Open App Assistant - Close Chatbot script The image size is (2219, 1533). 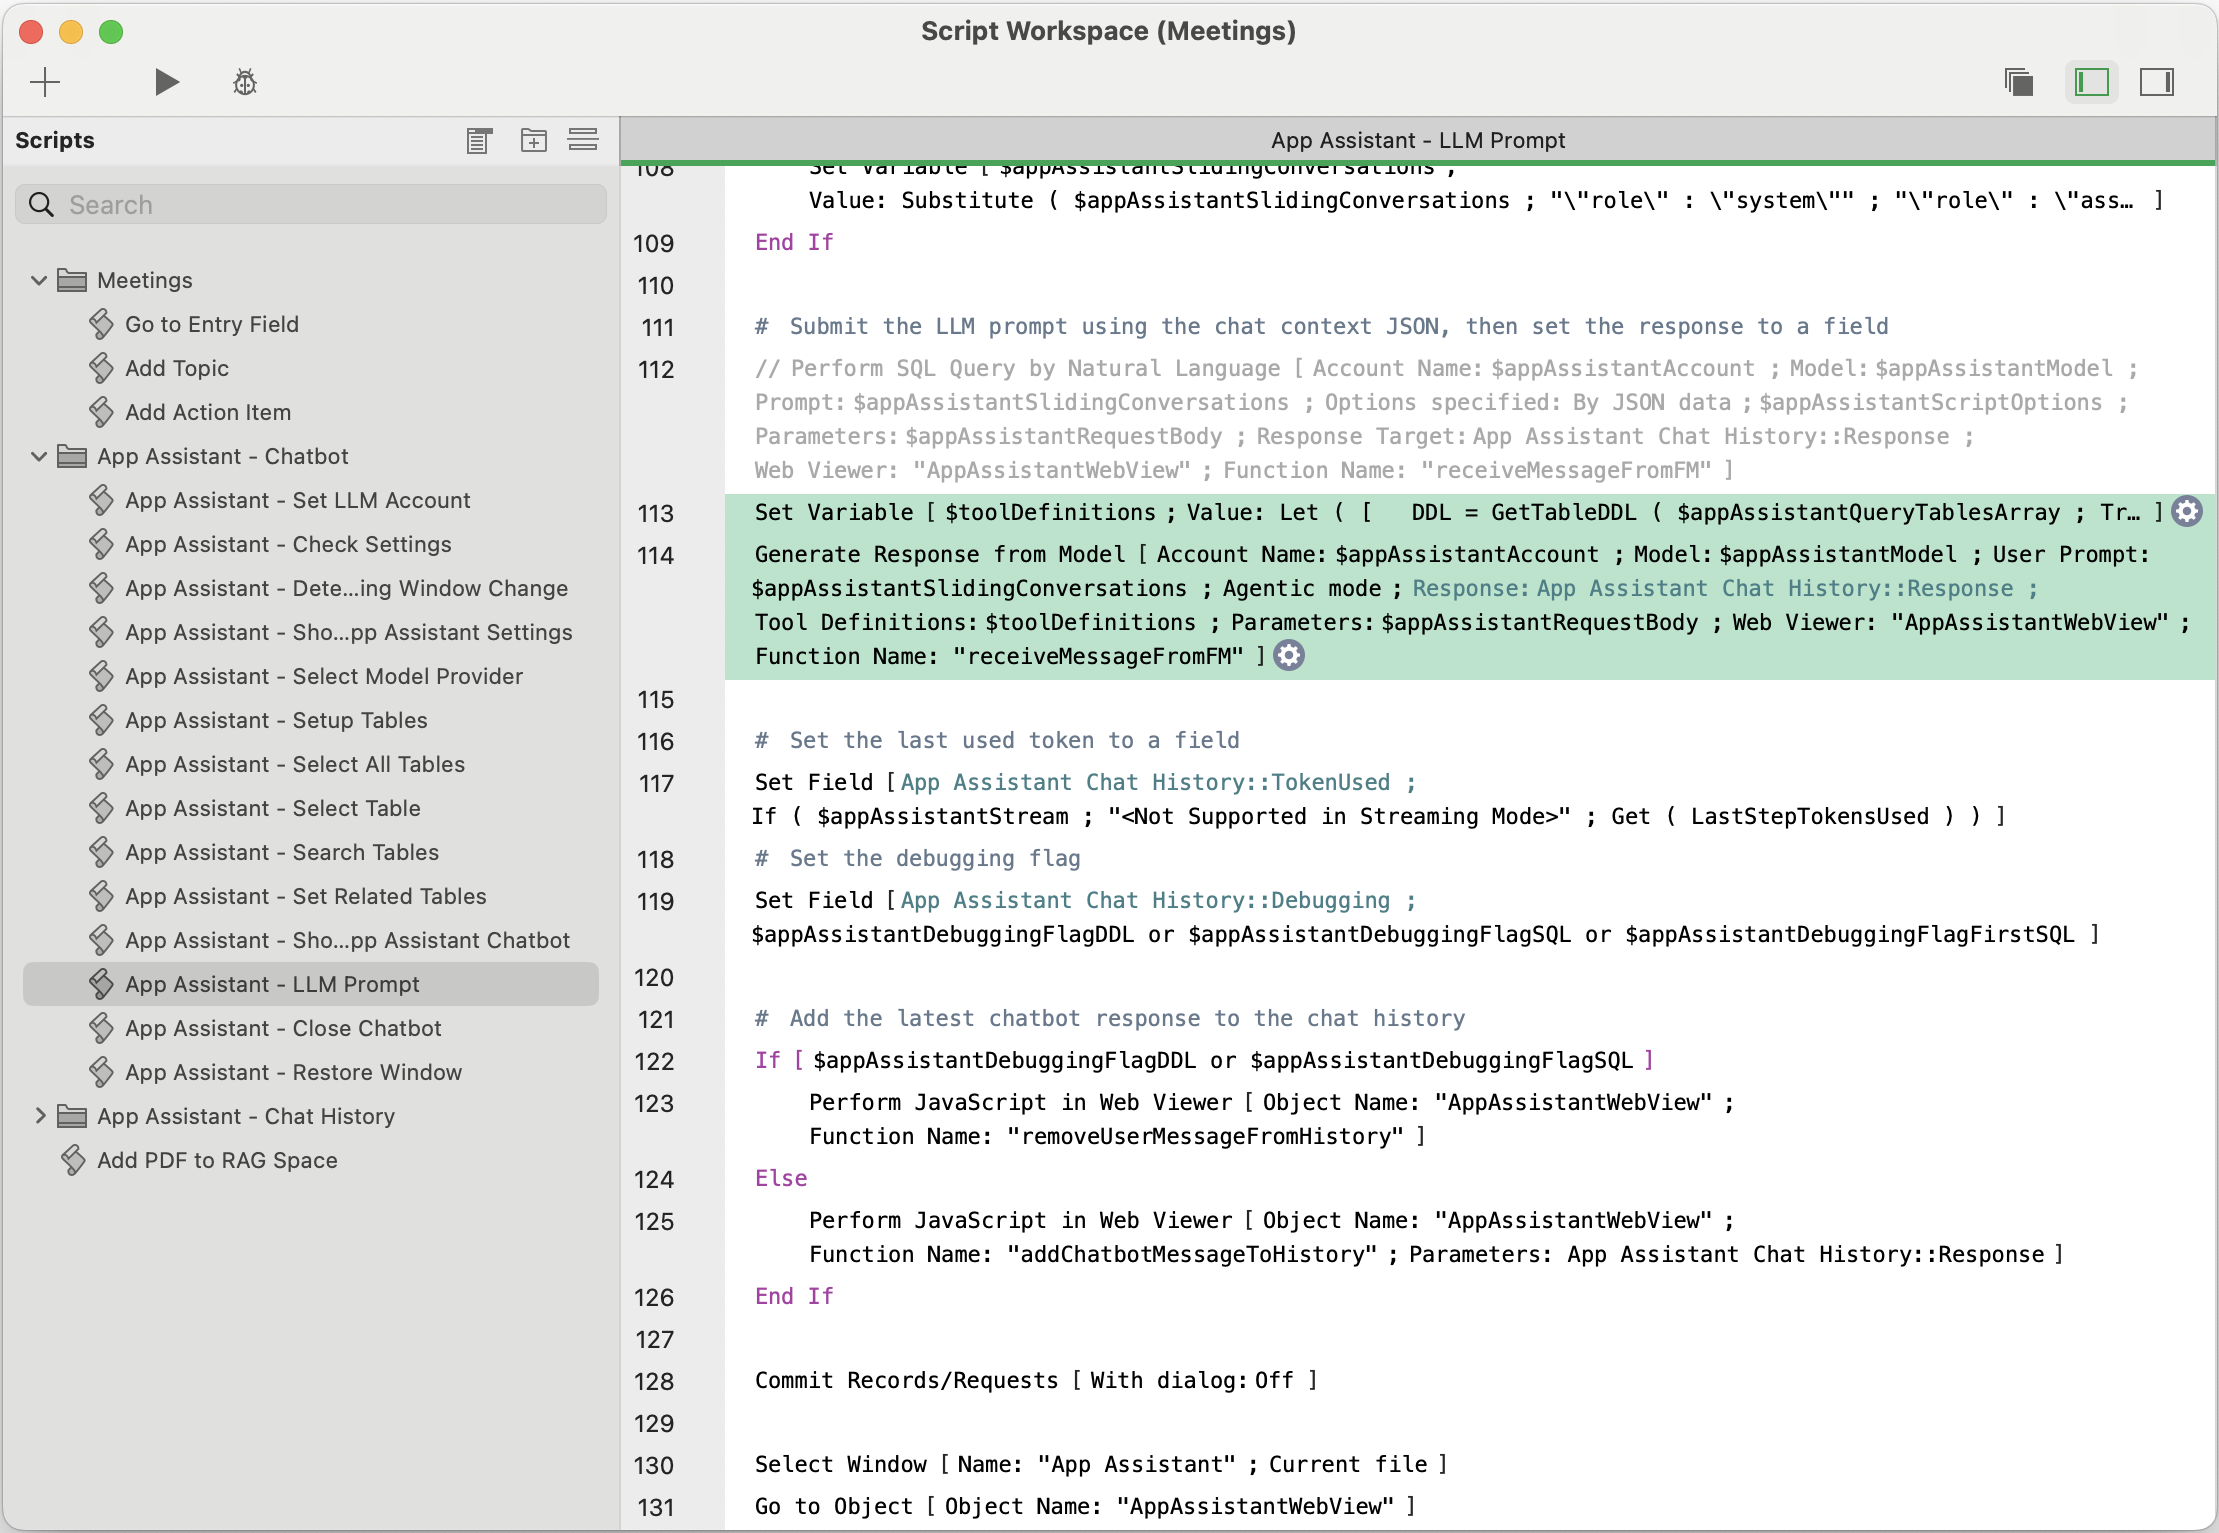(x=283, y=1029)
